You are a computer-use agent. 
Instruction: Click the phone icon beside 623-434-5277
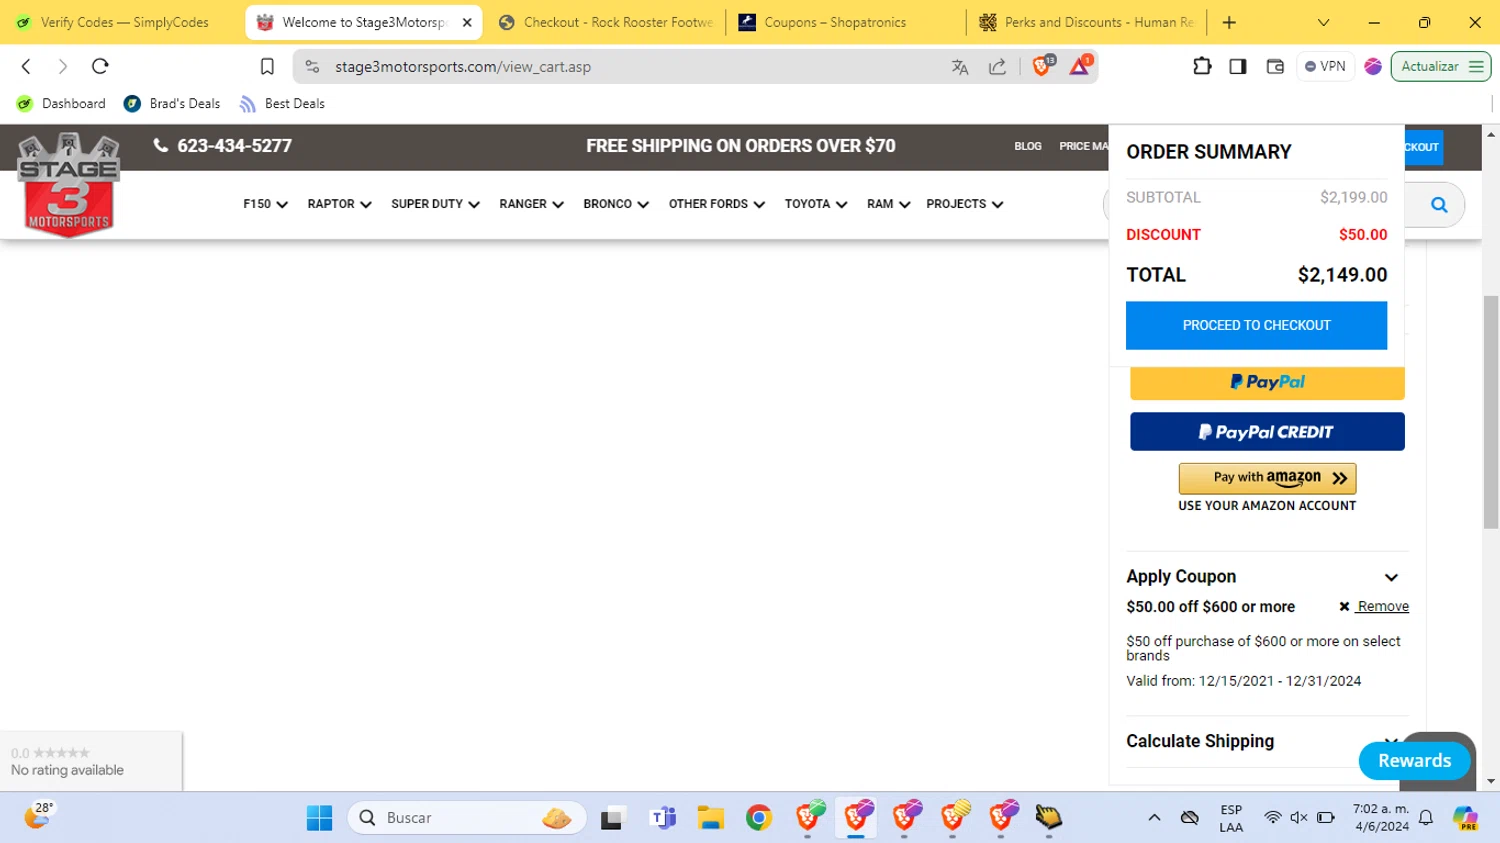coord(160,145)
